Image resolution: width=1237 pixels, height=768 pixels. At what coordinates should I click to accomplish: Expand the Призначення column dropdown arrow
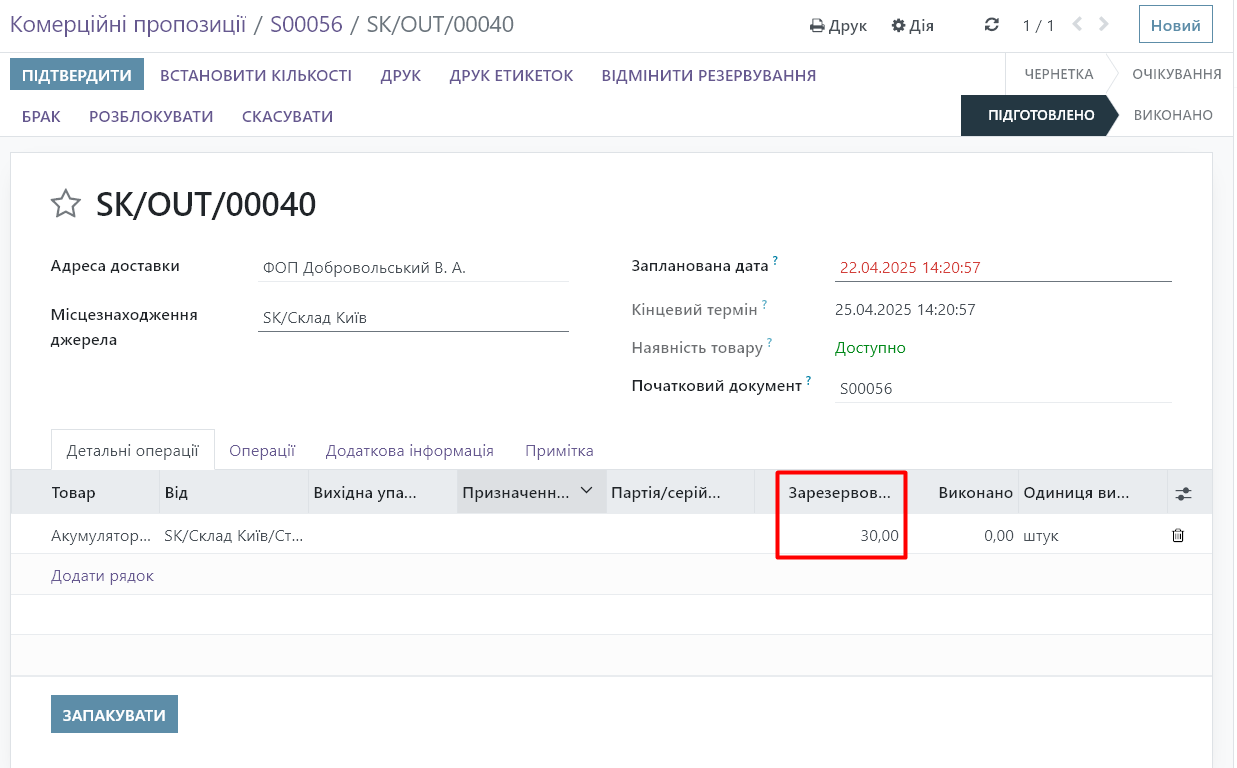coord(587,491)
